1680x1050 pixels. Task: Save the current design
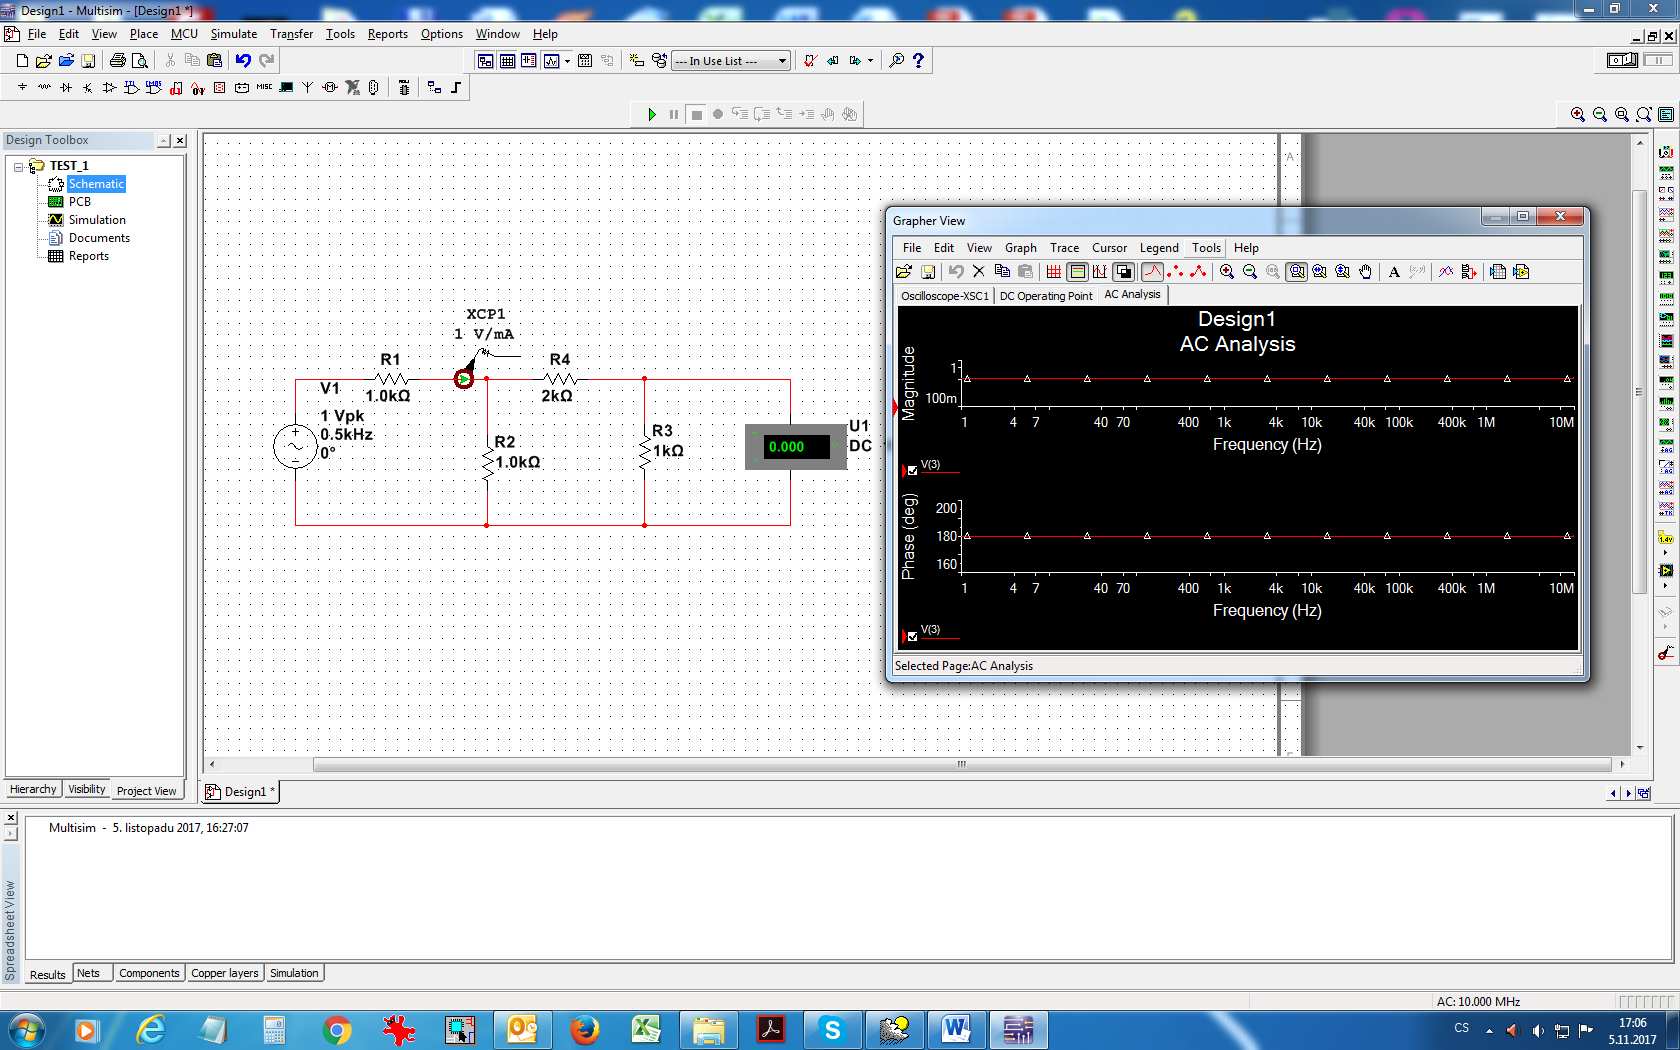point(88,61)
